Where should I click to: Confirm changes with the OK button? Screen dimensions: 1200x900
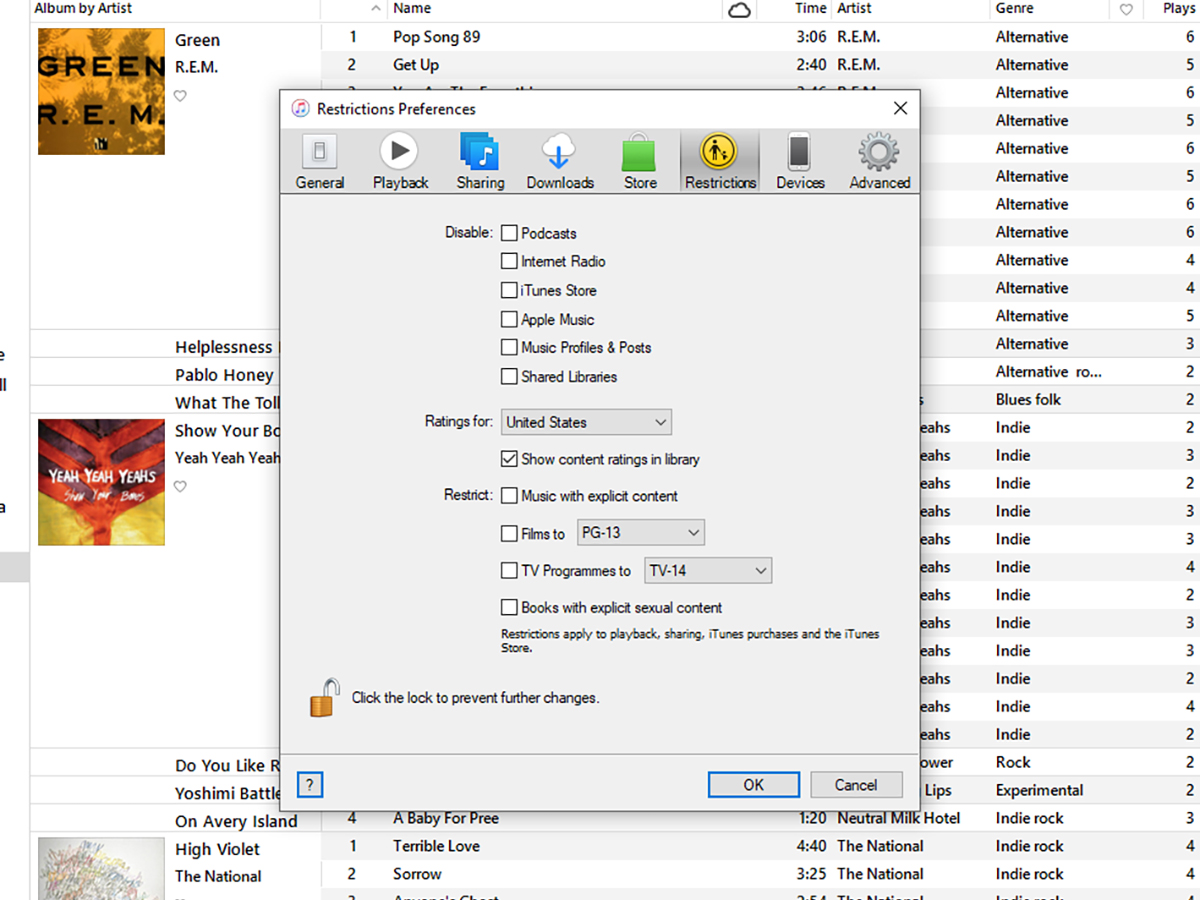coord(753,784)
